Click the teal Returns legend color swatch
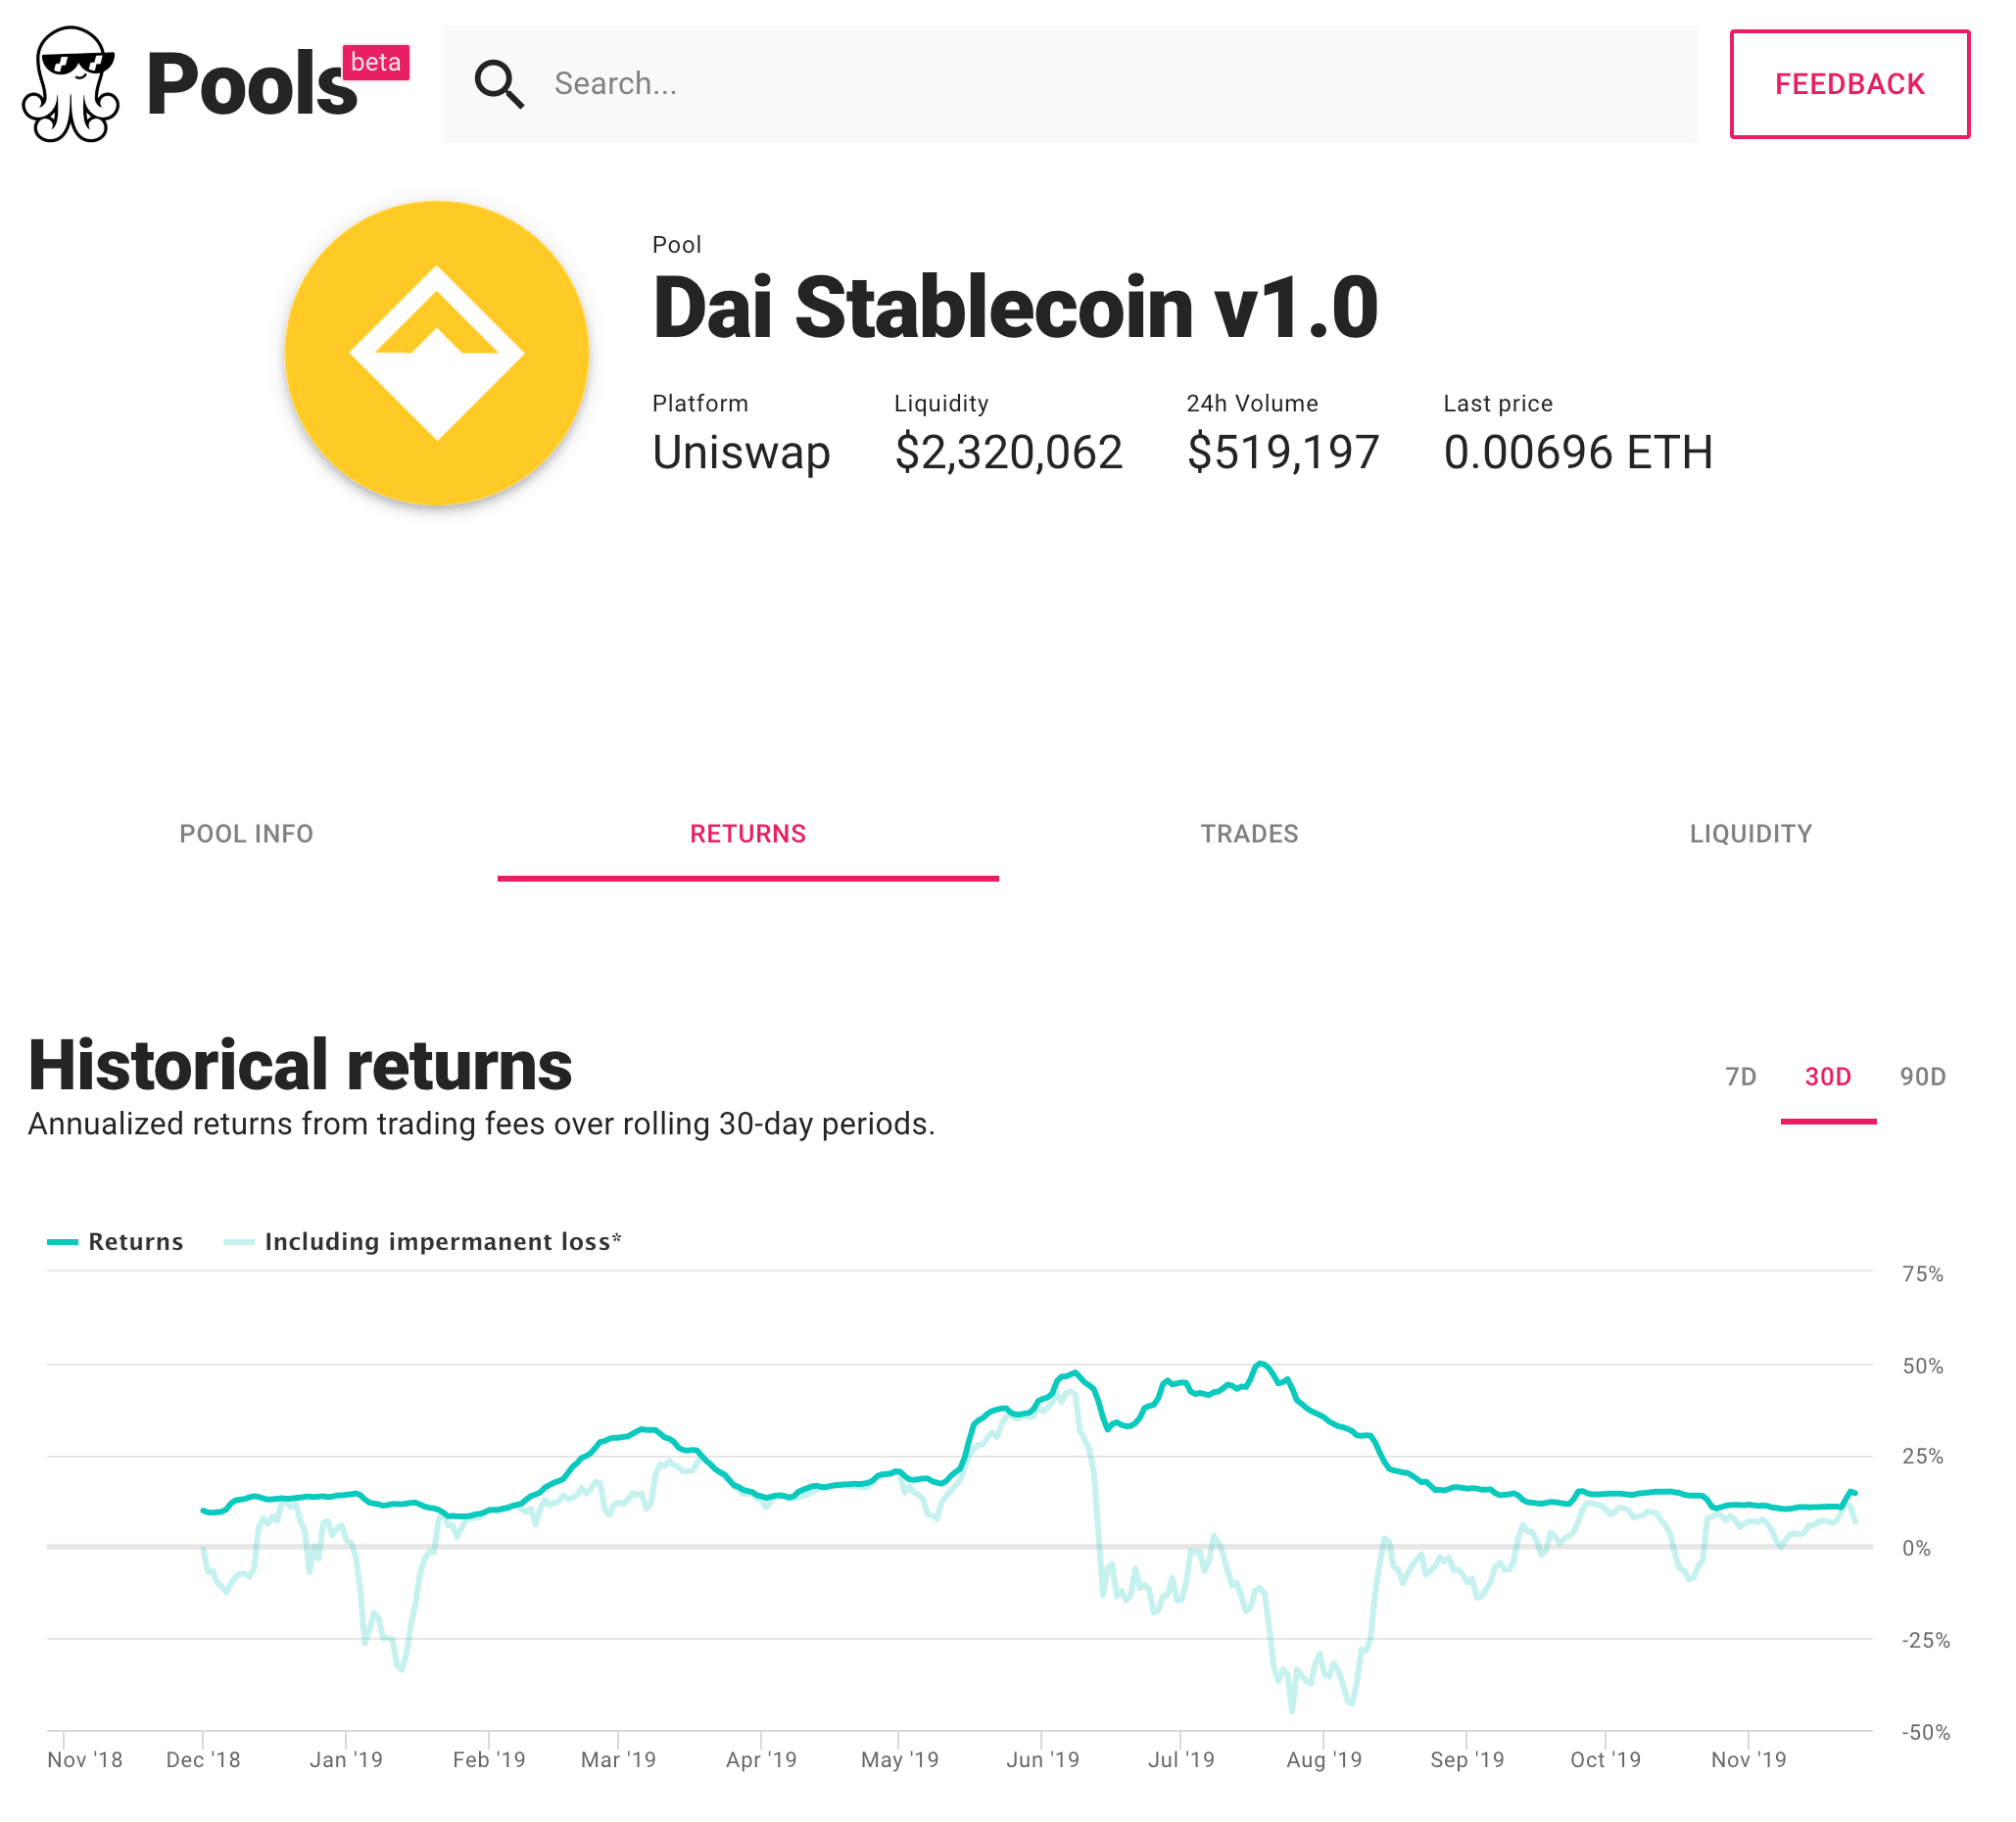Screen dimensions: 2016x1822 pyautogui.click(x=62, y=1242)
